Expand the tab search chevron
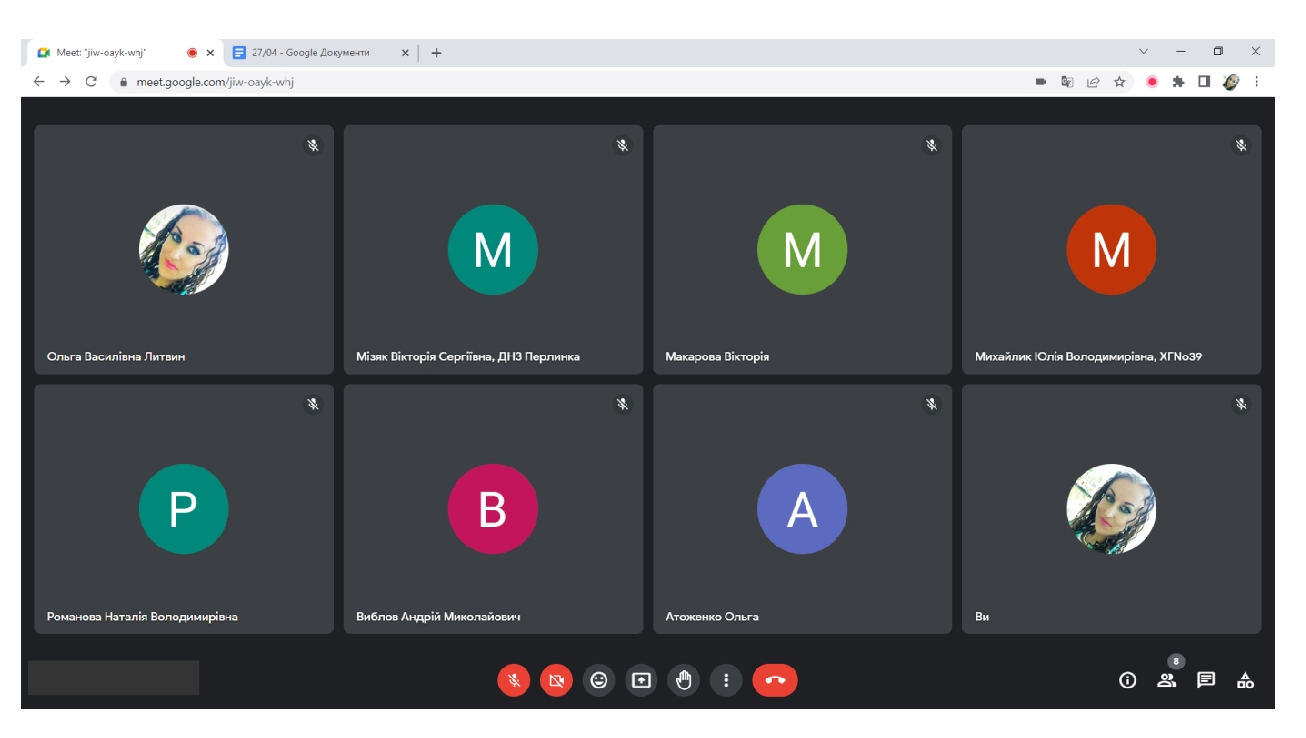Screen dimensions: 1306x738 pos(1144,52)
